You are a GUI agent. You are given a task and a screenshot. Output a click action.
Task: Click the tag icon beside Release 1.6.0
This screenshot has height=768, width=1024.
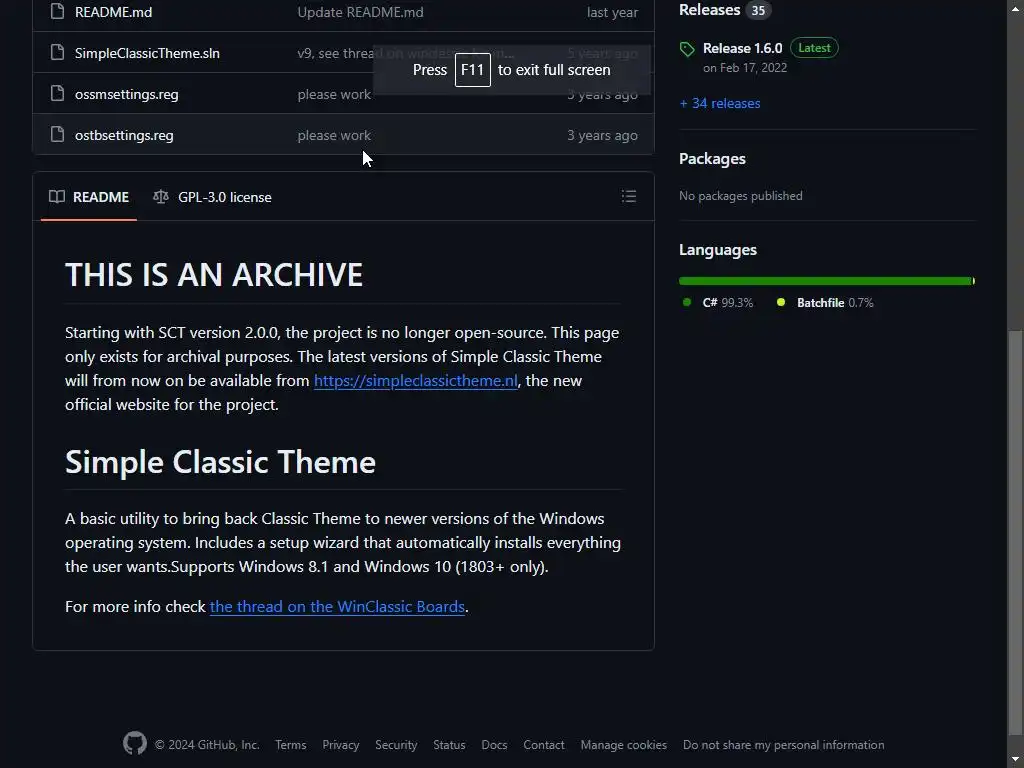coord(686,49)
